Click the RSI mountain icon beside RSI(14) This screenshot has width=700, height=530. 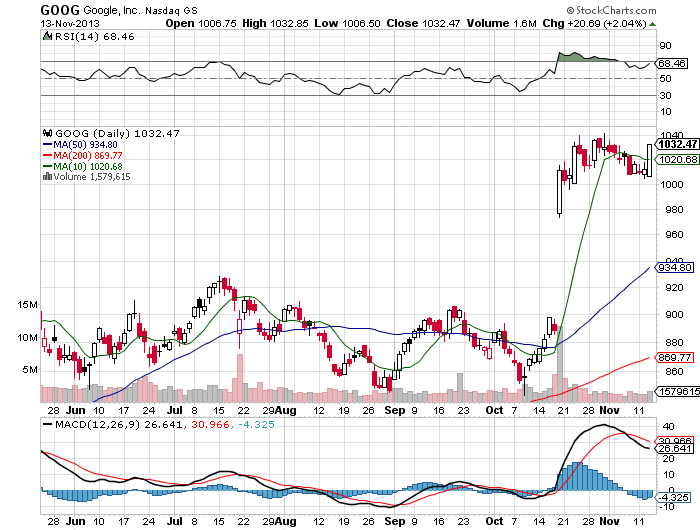click(x=47, y=36)
